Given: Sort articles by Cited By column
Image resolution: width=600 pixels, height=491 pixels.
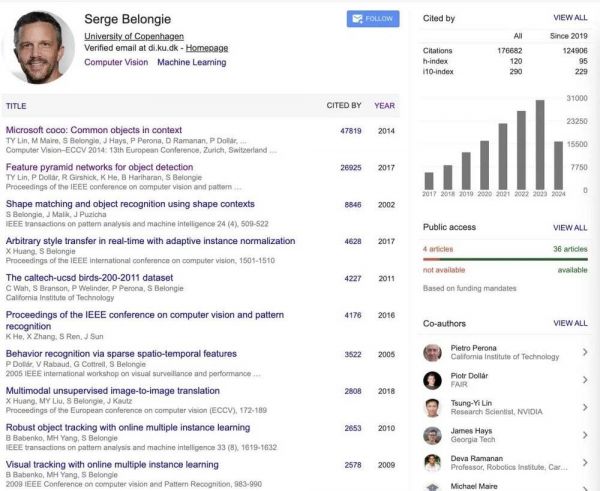Looking at the screenshot, I should (x=343, y=105).
